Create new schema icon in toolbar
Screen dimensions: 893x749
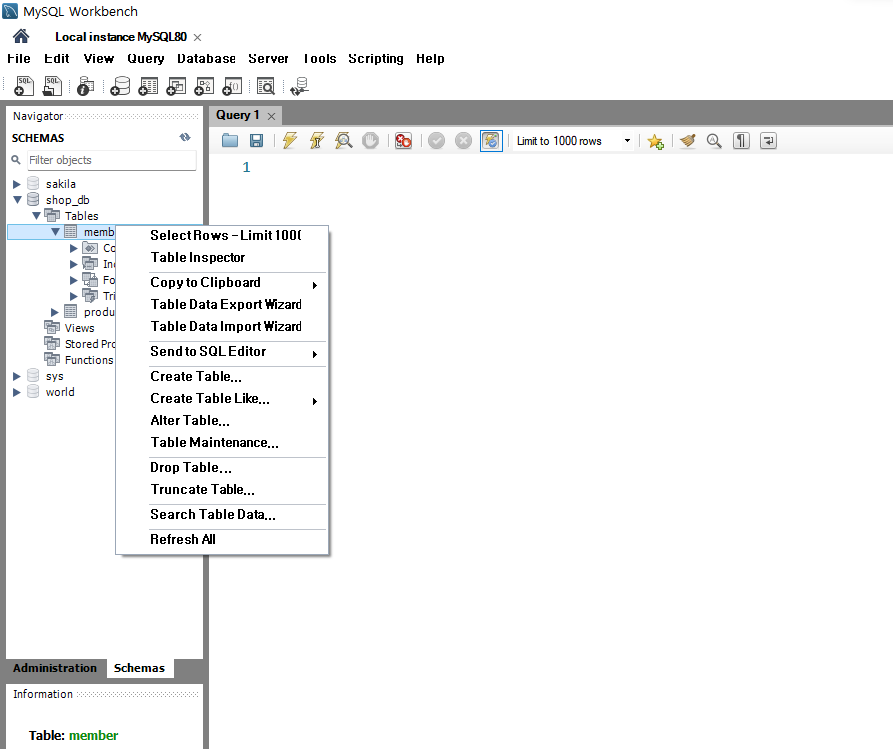tap(120, 86)
